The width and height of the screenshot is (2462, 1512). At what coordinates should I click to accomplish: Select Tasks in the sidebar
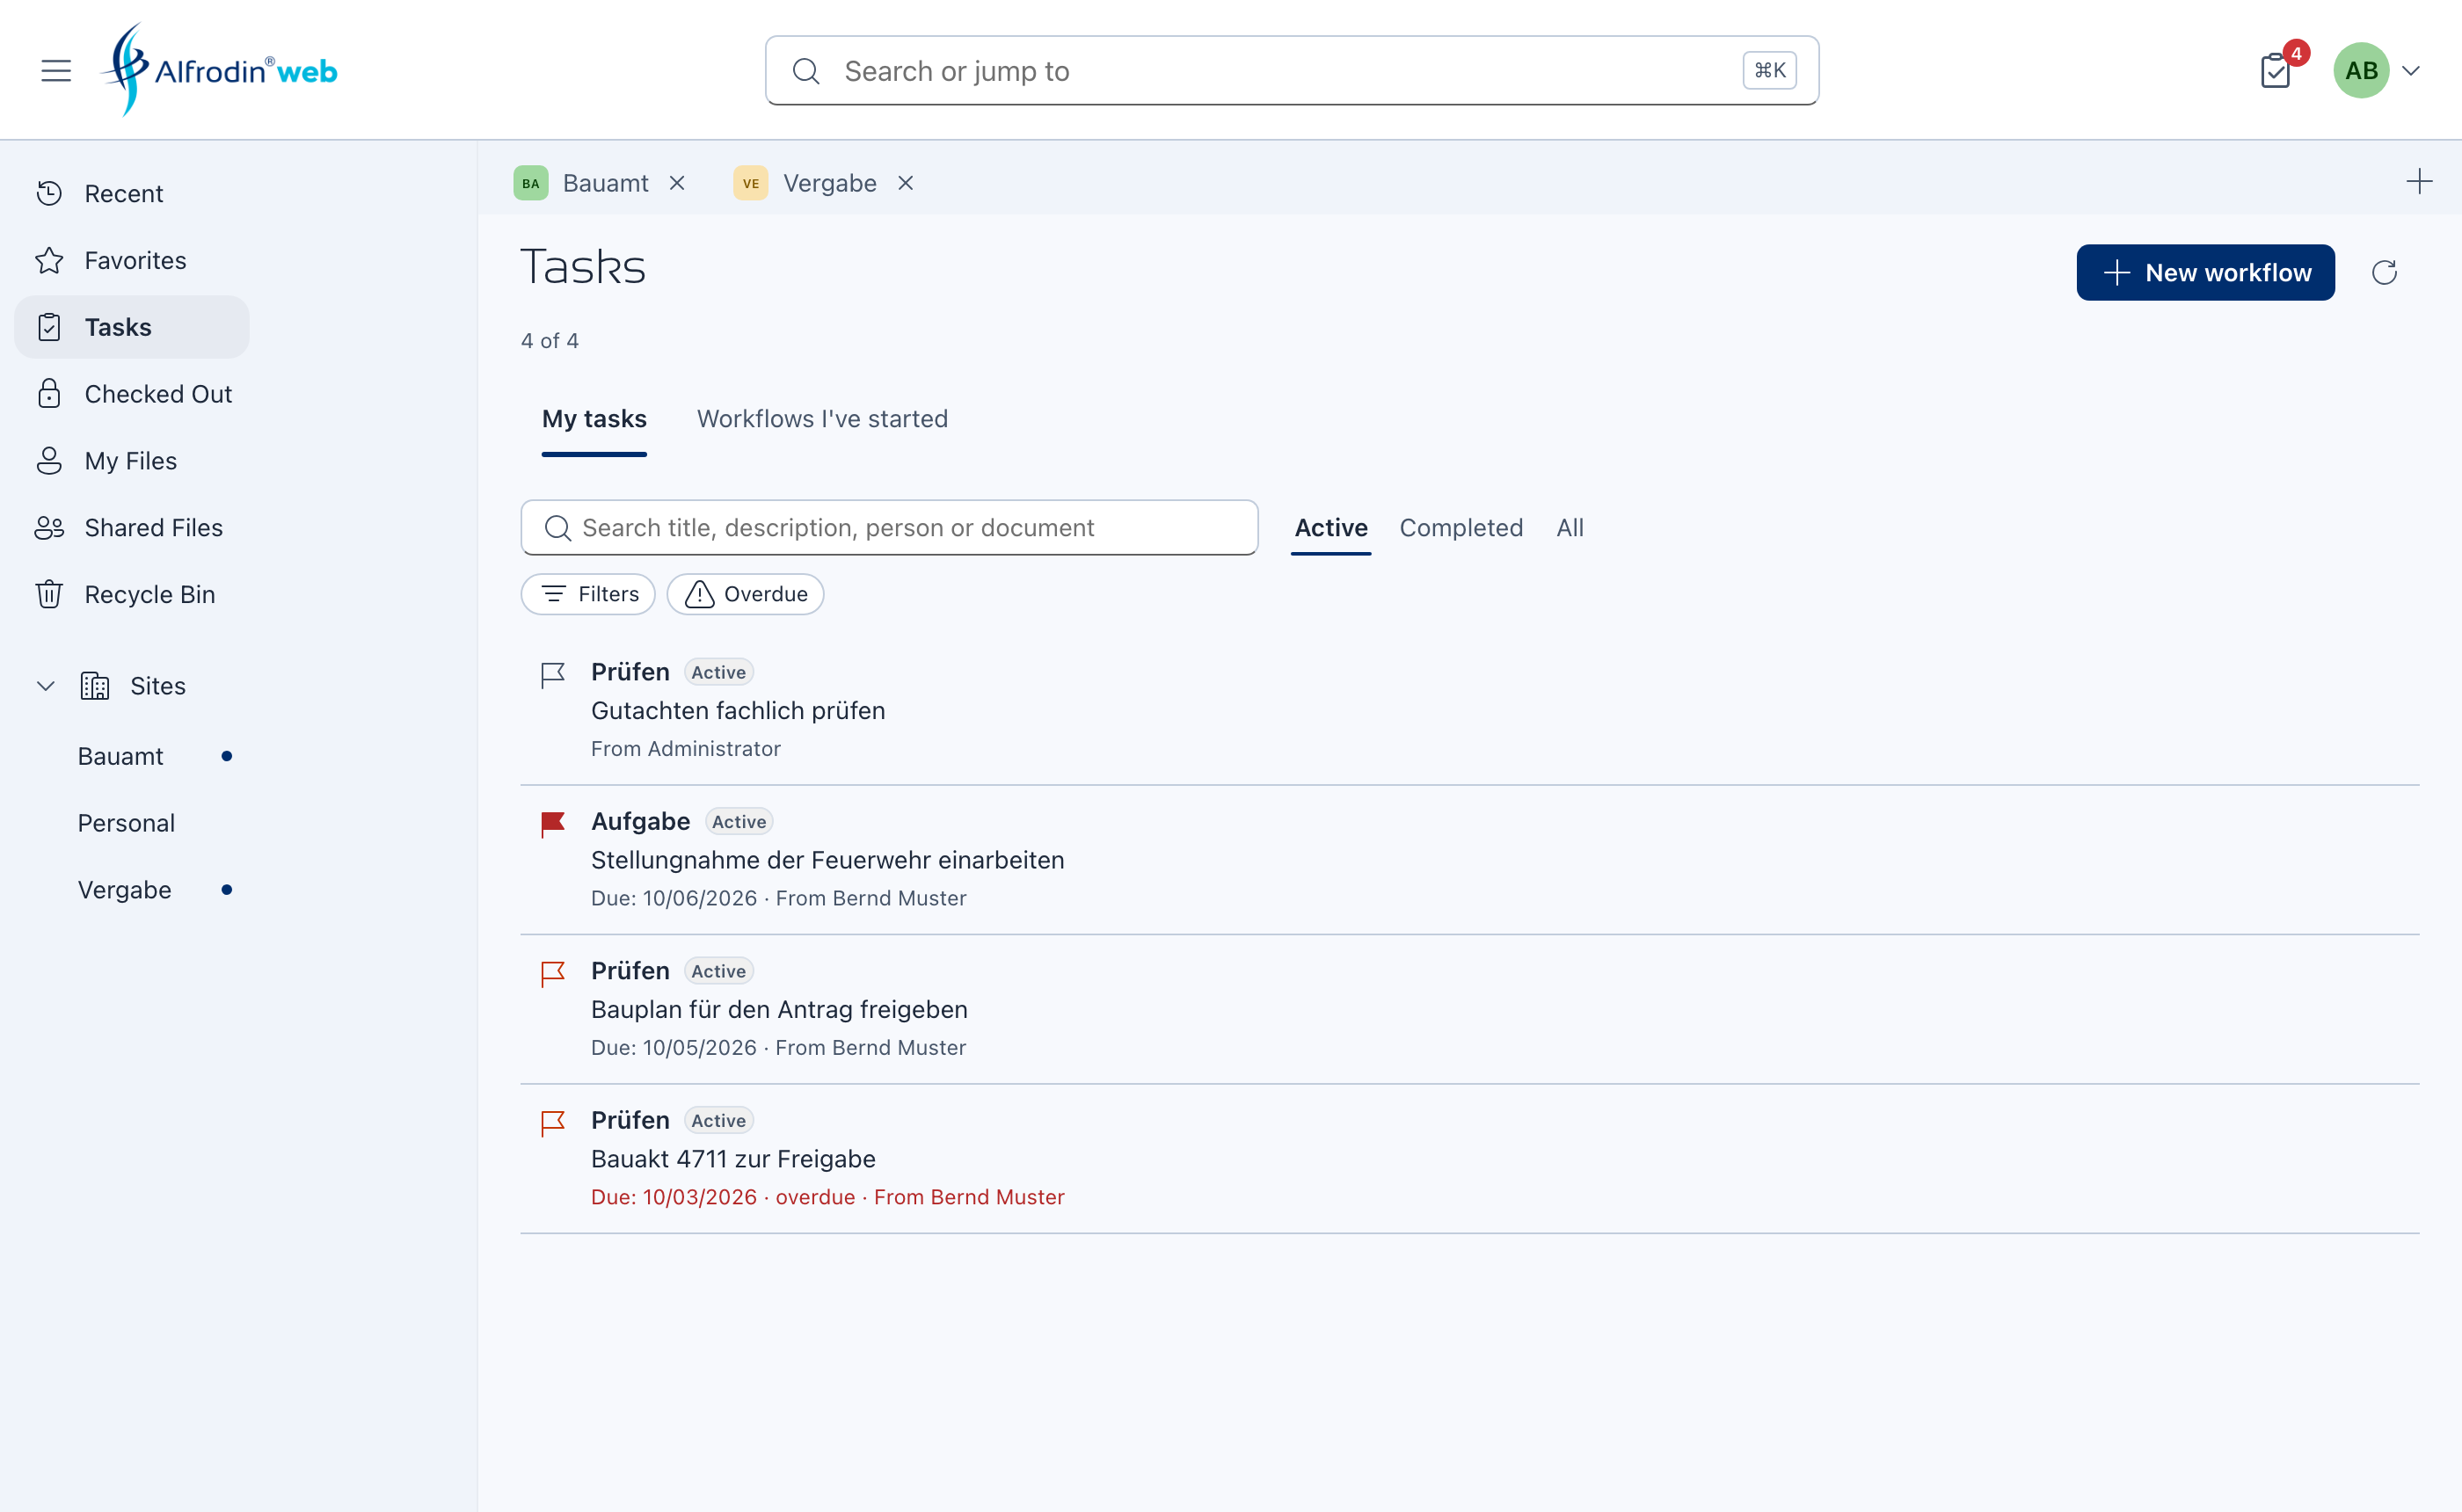[132, 327]
